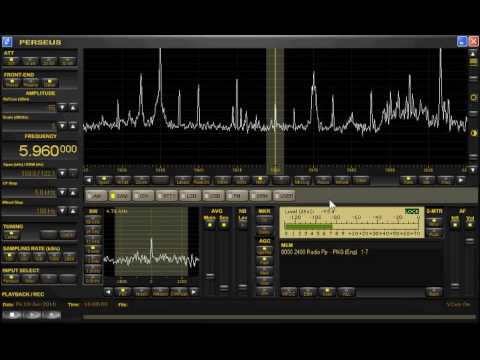The width and height of the screenshot is (480, 360).
Task: Shift the main spectrum left with the arrow
Action: tap(89, 180)
